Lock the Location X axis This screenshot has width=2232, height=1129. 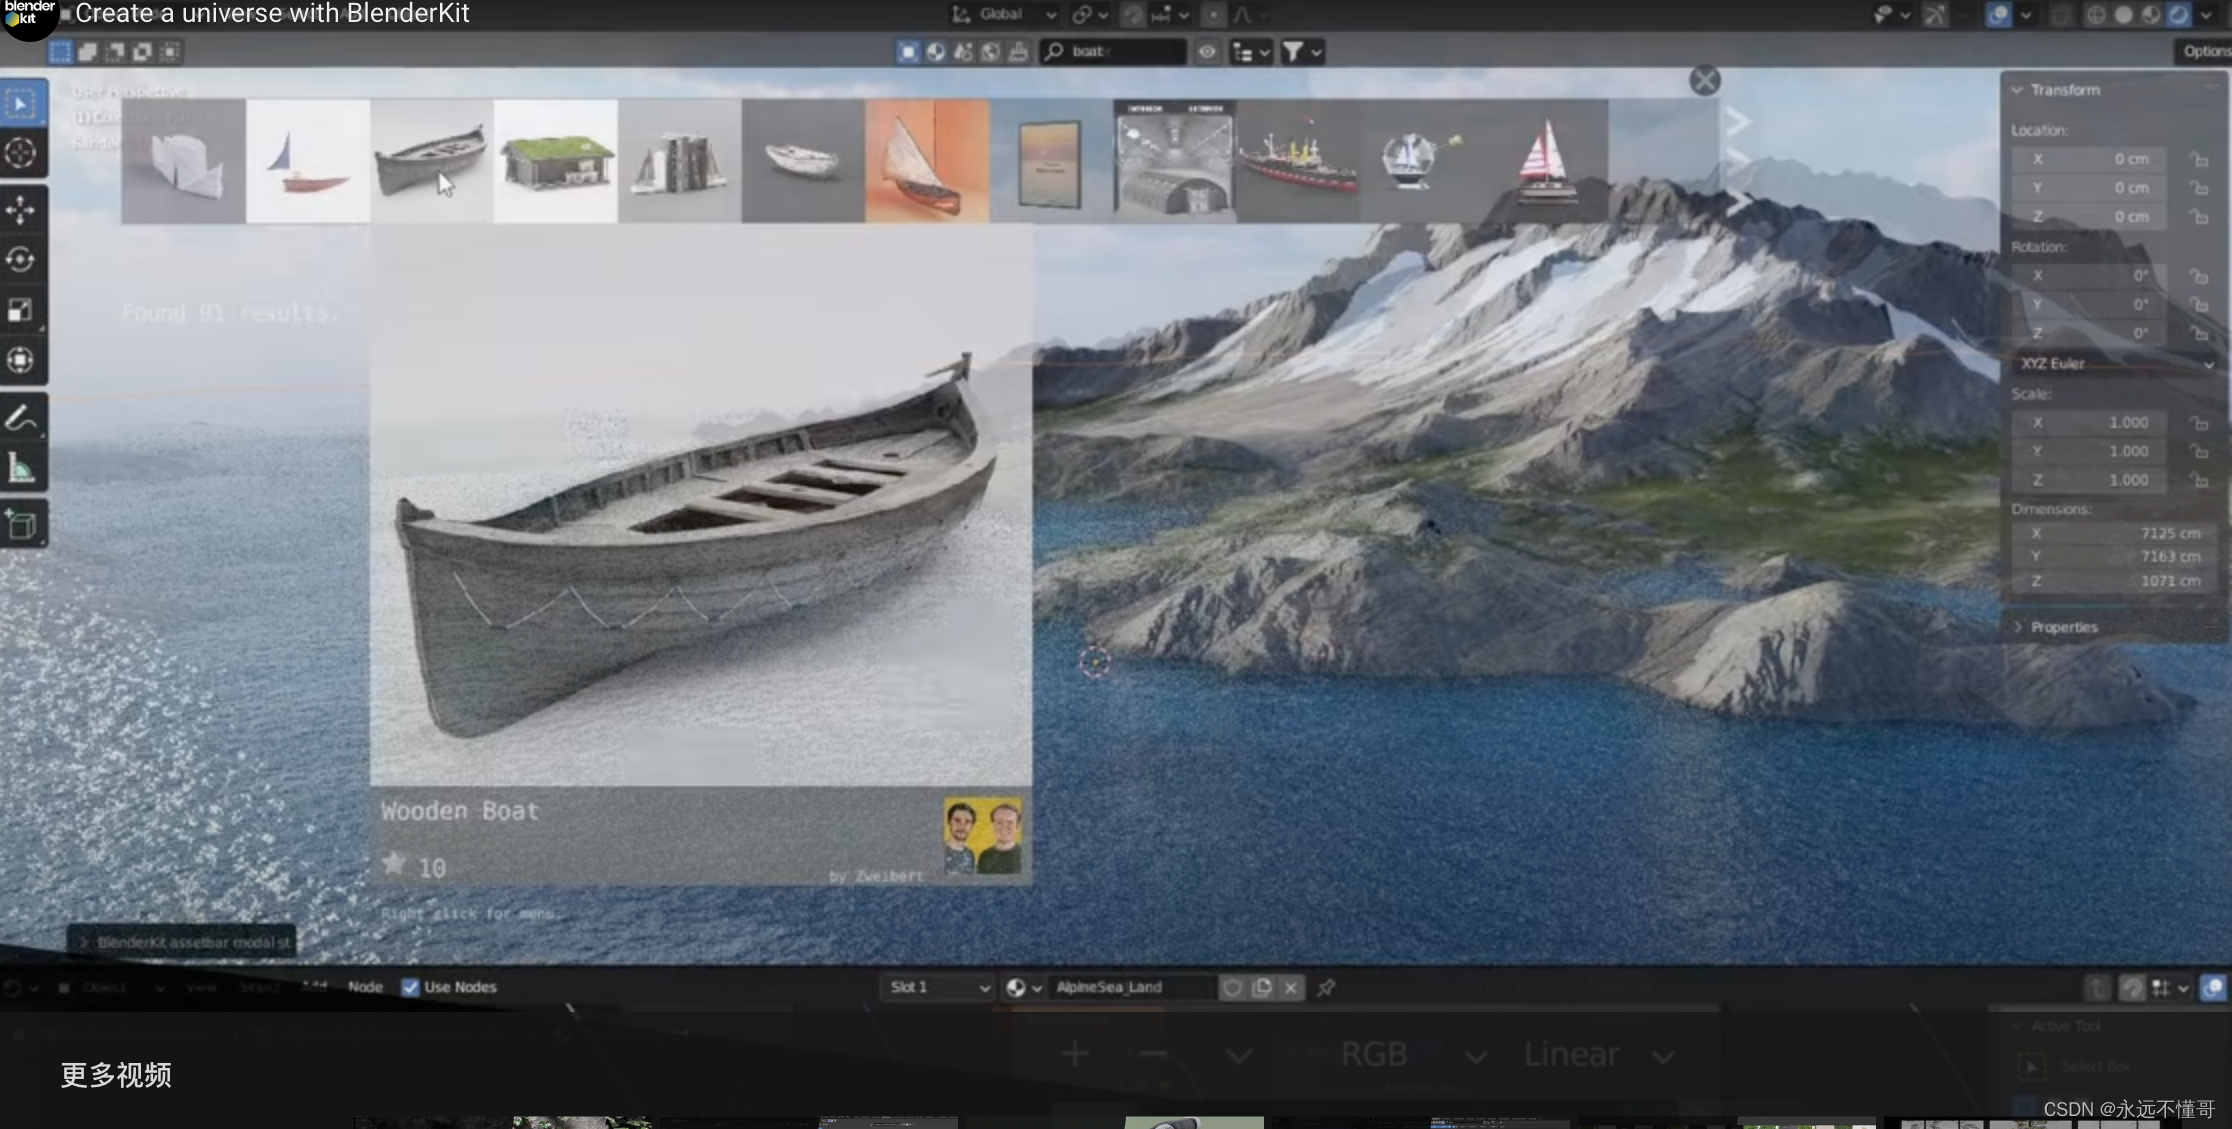click(2198, 160)
